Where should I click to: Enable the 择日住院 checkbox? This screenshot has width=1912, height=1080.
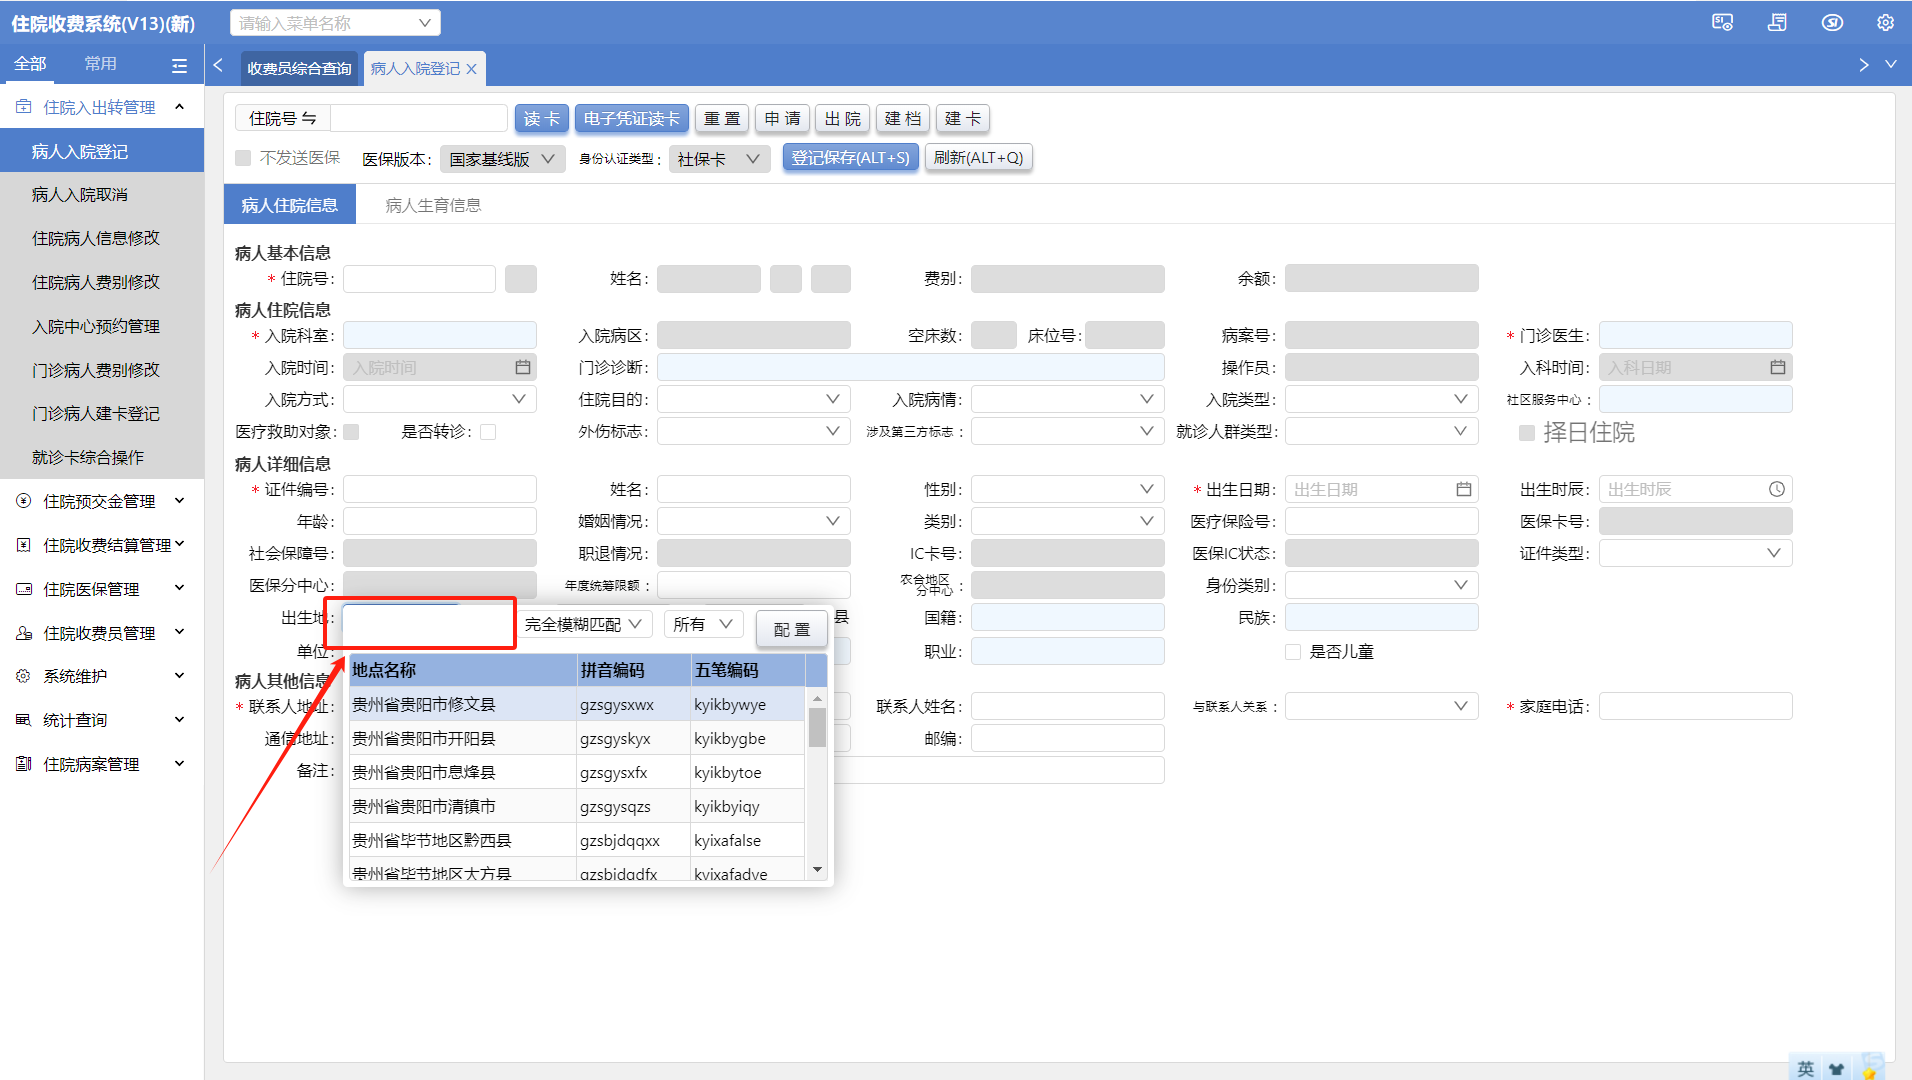[1527, 432]
